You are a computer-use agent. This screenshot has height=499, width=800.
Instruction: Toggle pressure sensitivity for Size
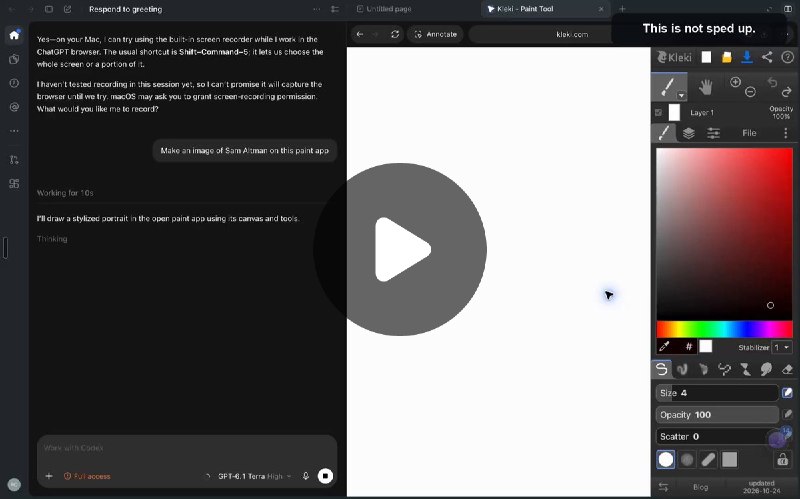[787, 393]
